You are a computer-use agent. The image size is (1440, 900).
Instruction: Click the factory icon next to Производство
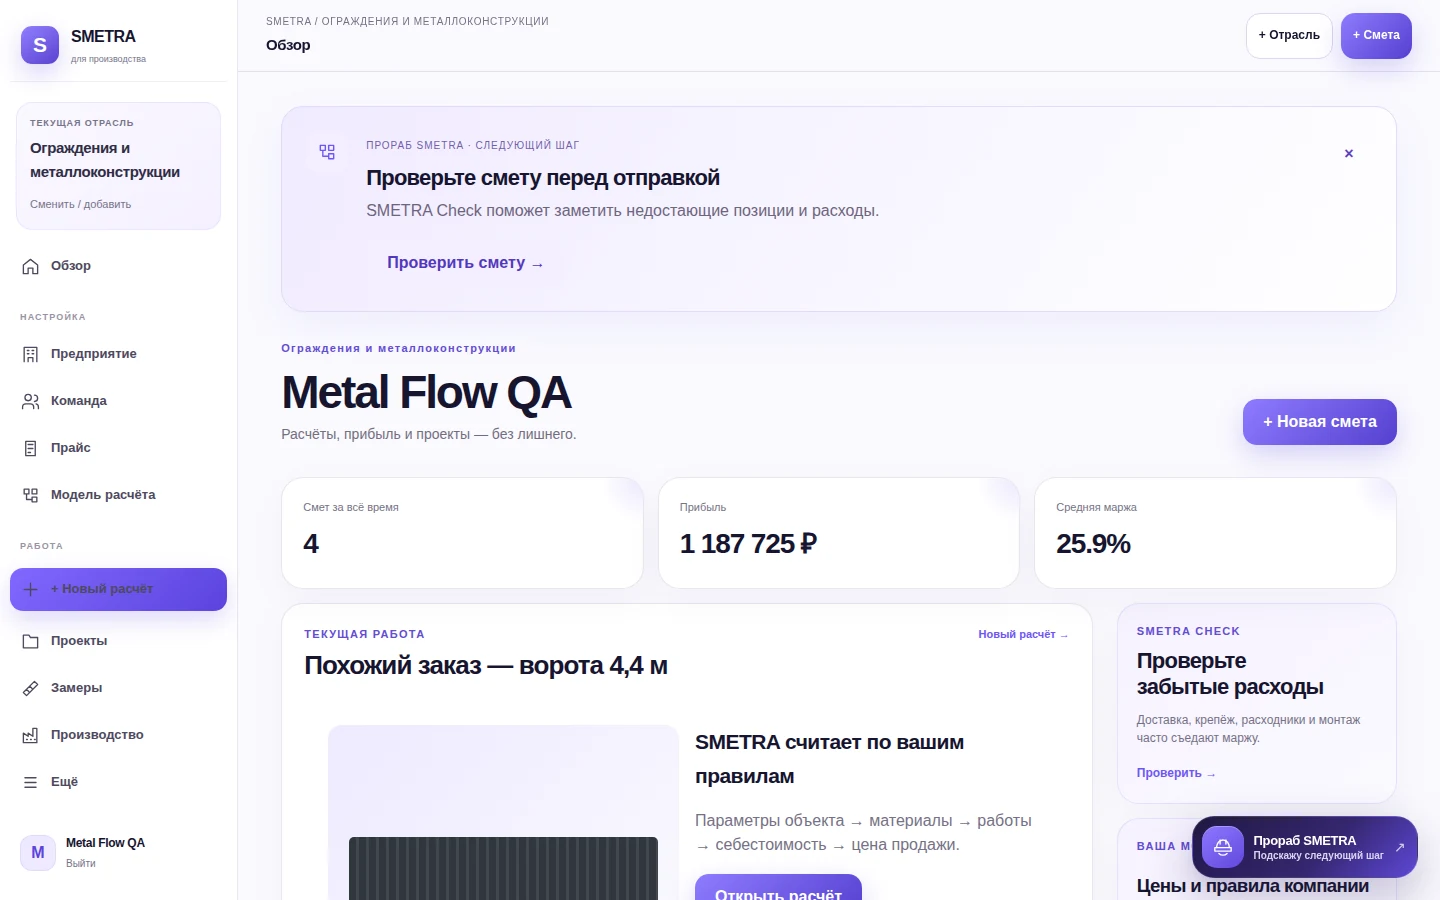[31, 735]
